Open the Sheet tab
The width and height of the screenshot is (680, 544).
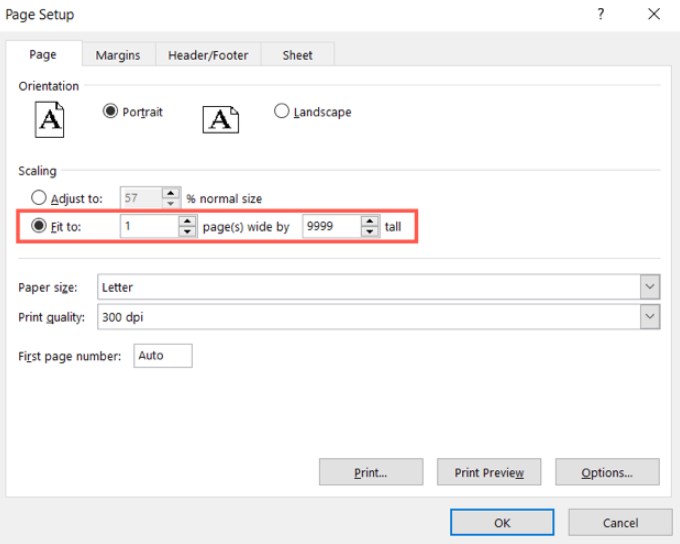click(x=298, y=55)
